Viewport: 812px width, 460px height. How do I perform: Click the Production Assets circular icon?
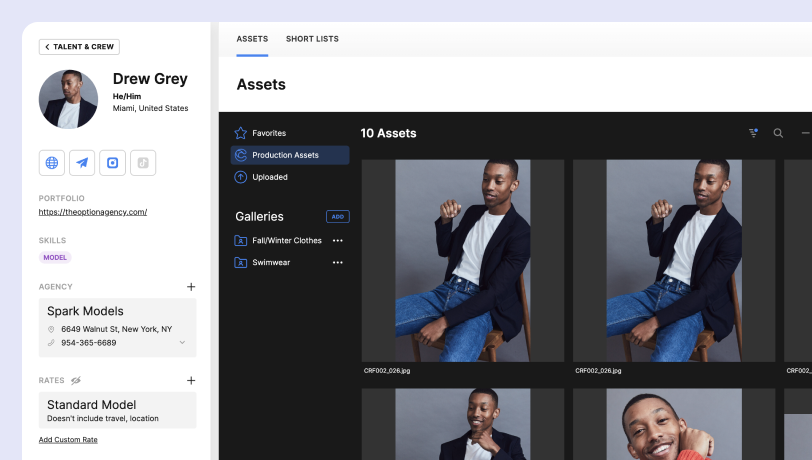(240, 155)
